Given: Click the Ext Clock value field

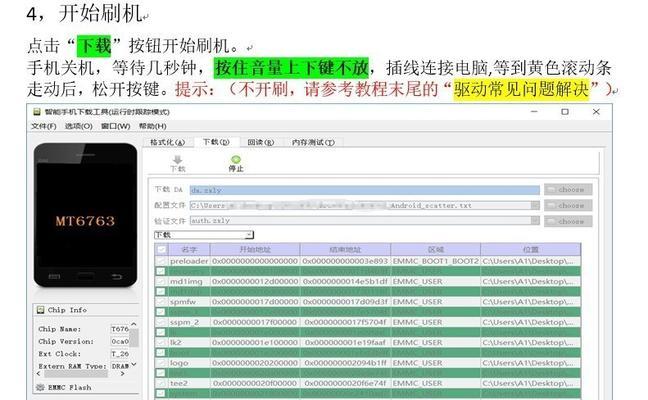Looking at the screenshot, I should tap(120, 354).
